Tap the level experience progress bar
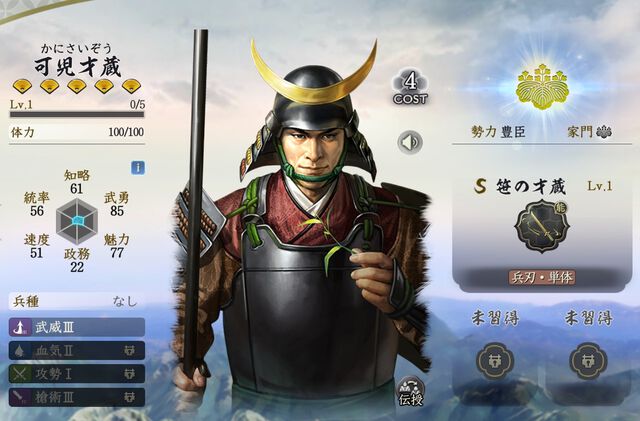This screenshot has height=421, width=640. pyautogui.click(x=77, y=115)
